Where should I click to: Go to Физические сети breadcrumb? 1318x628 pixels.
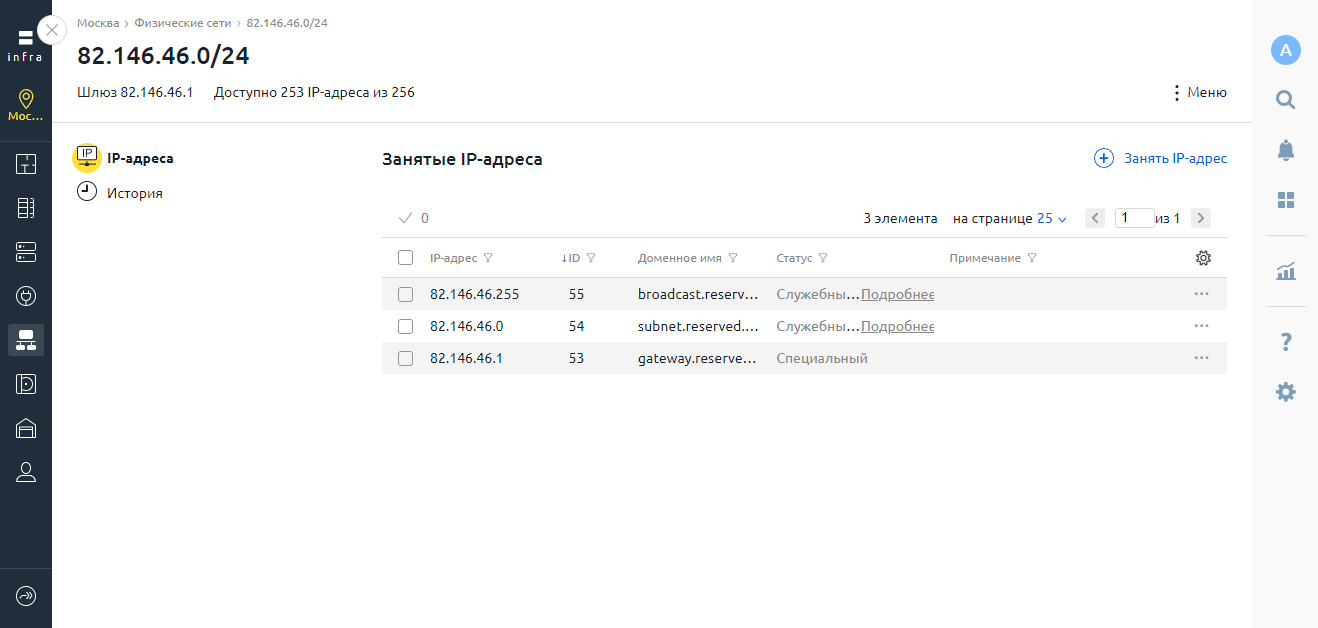point(182,22)
